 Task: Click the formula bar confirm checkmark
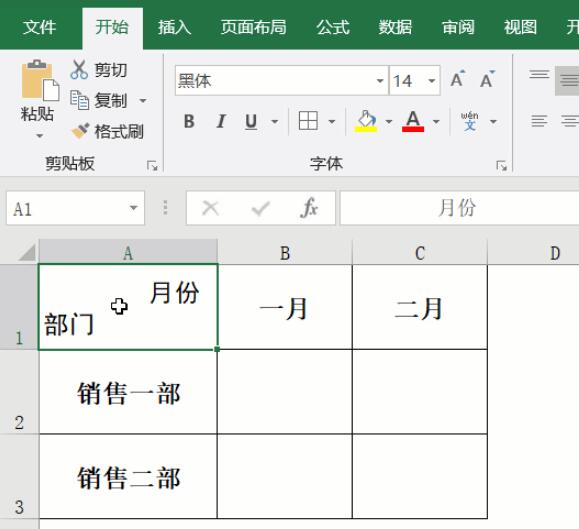[x=260, y=208]
